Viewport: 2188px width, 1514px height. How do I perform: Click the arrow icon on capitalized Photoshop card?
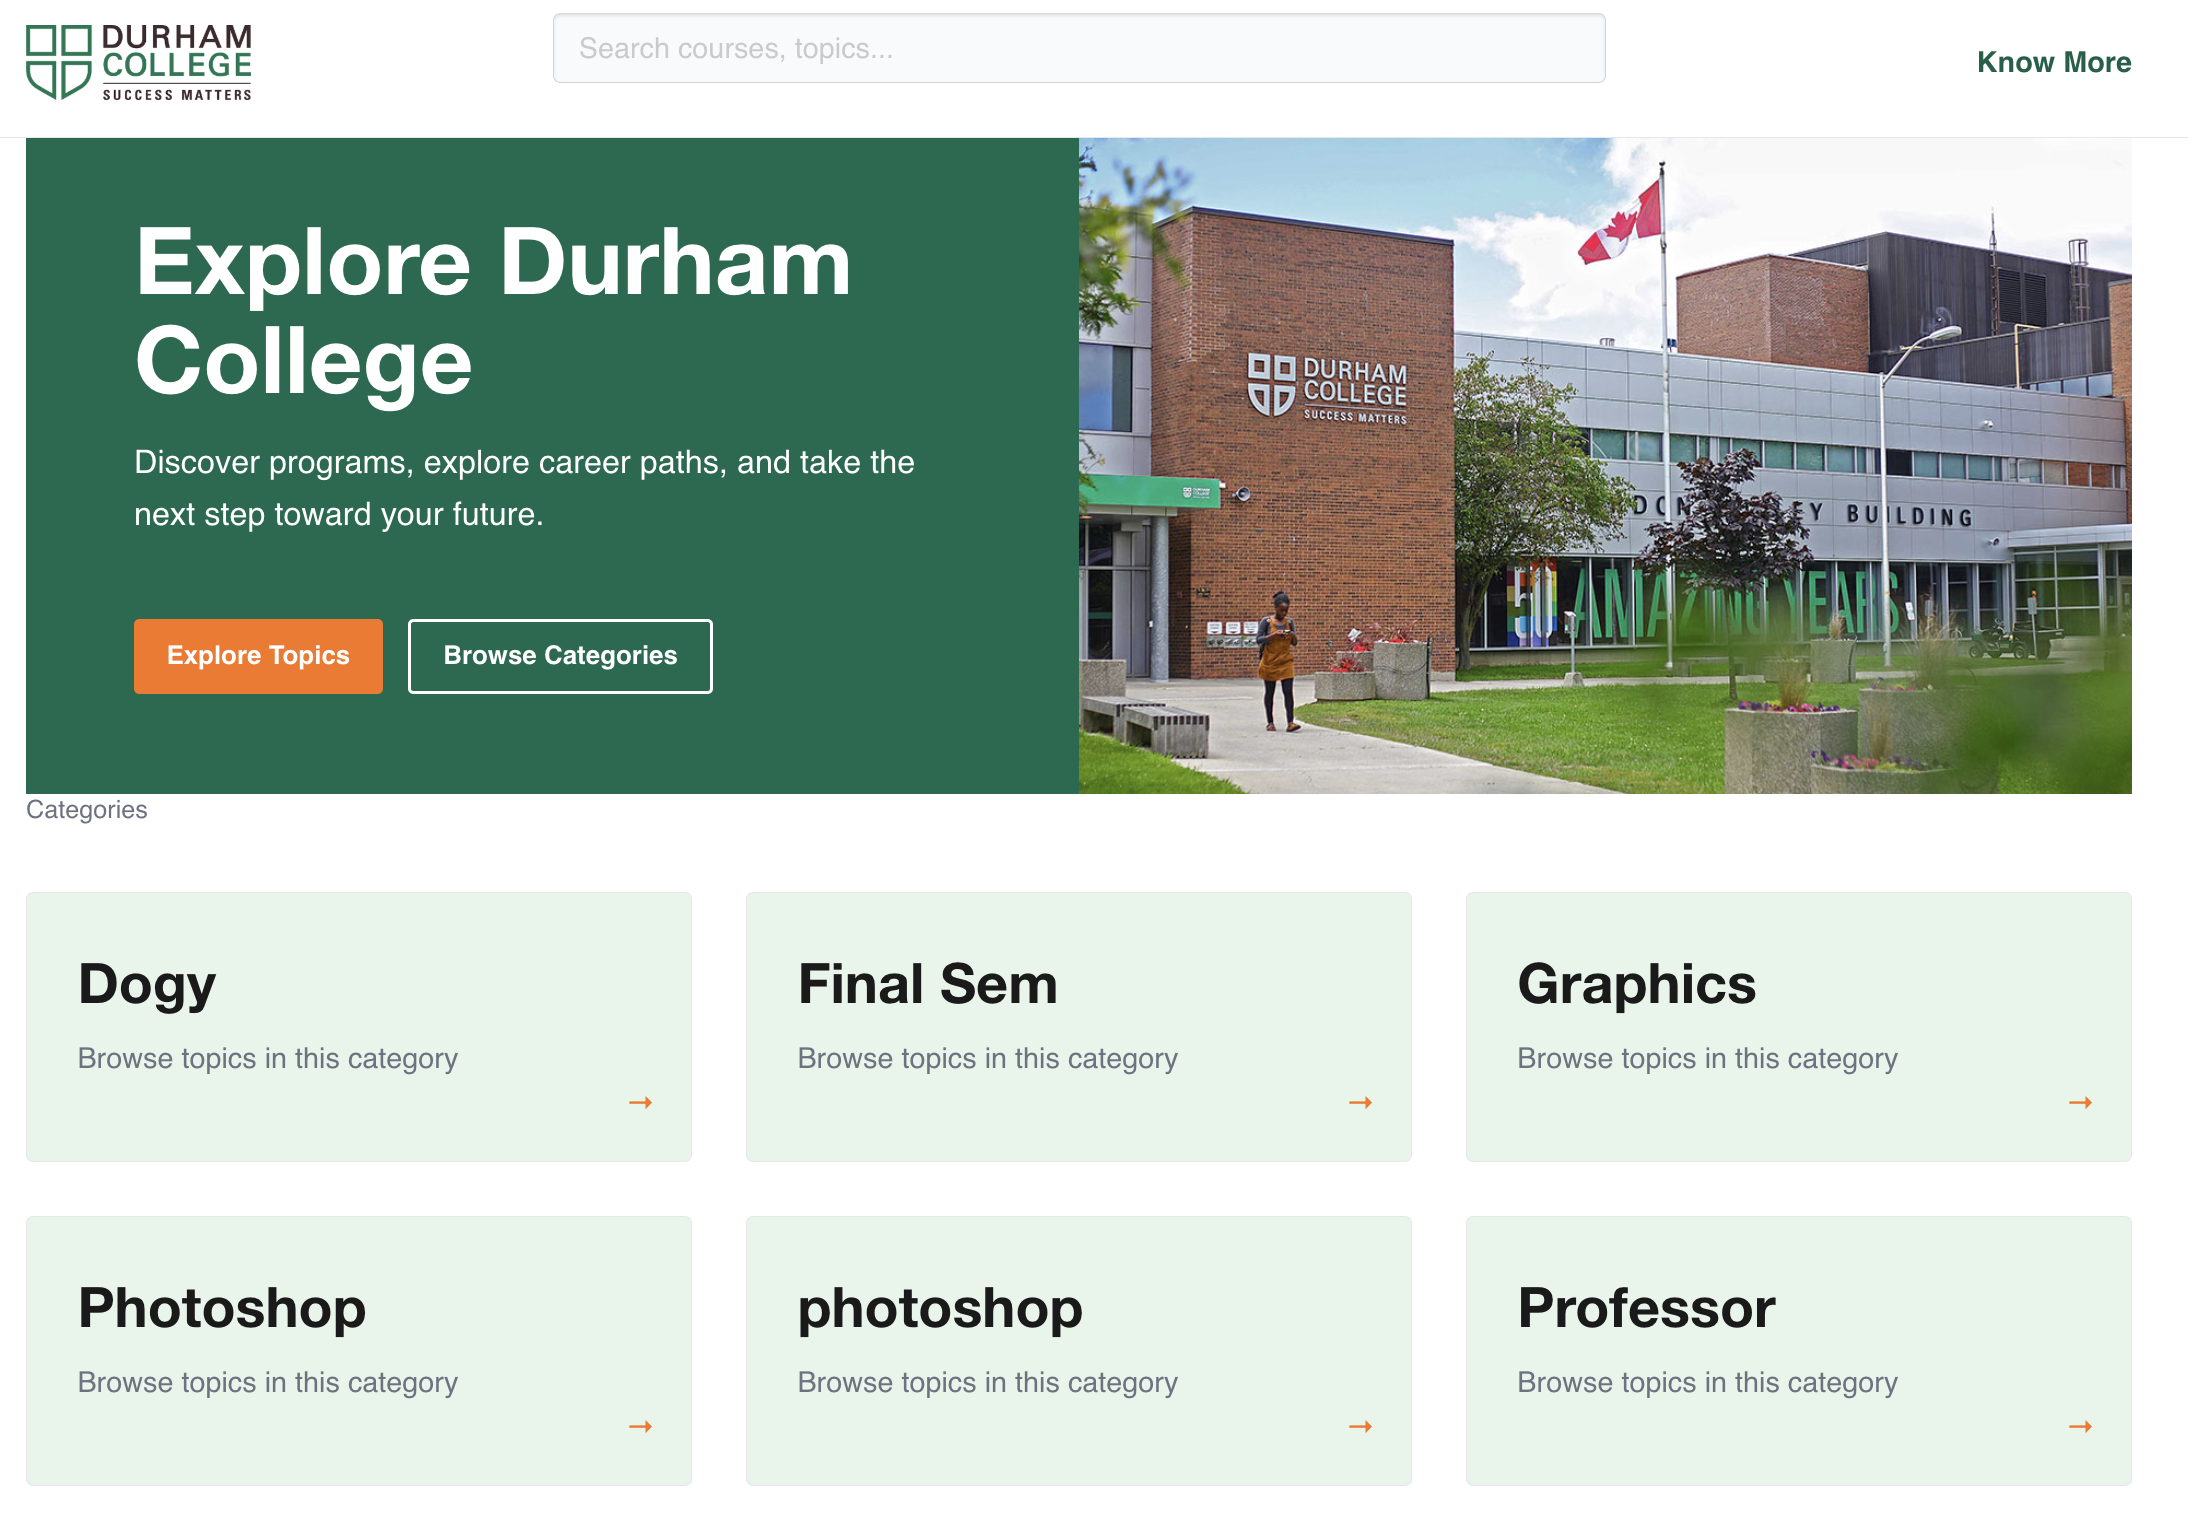click(640, 1426)
